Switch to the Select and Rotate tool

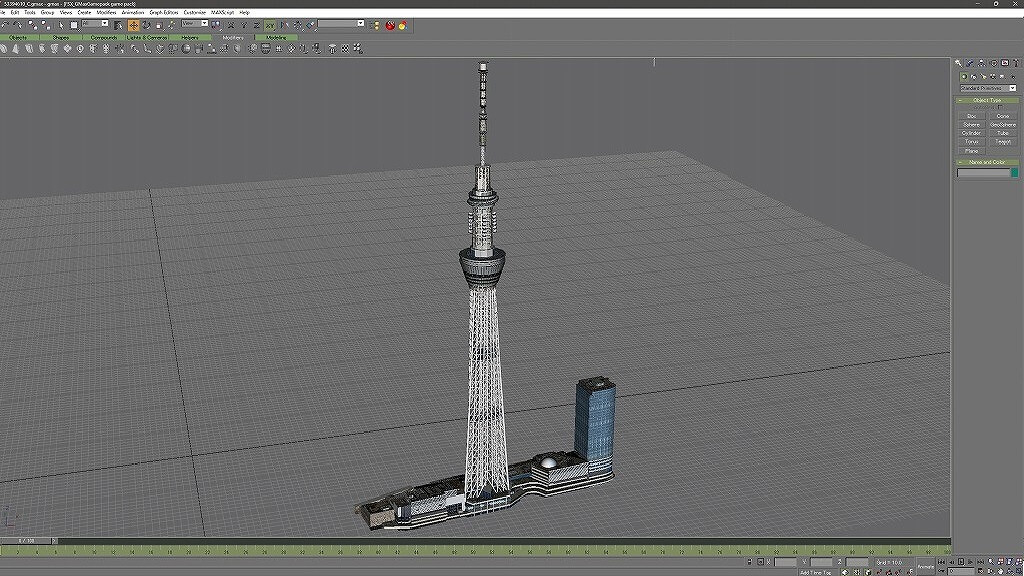(x=146, y=25)
